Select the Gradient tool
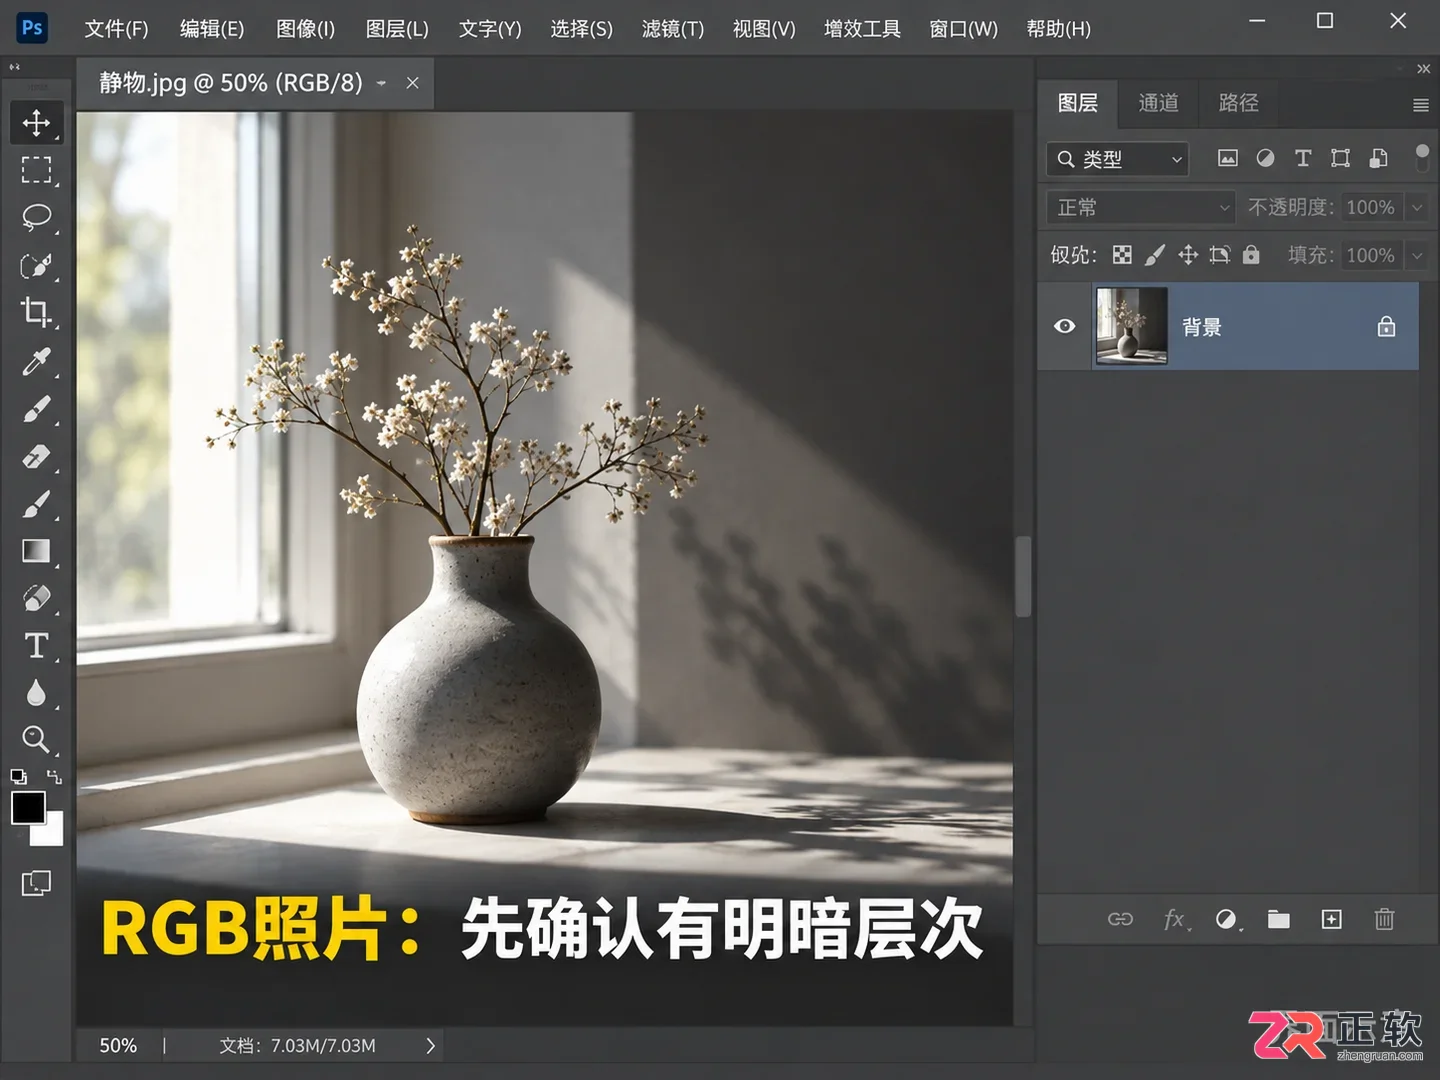The height and width of the screenshot is (1080, 1440). point(37,551)
